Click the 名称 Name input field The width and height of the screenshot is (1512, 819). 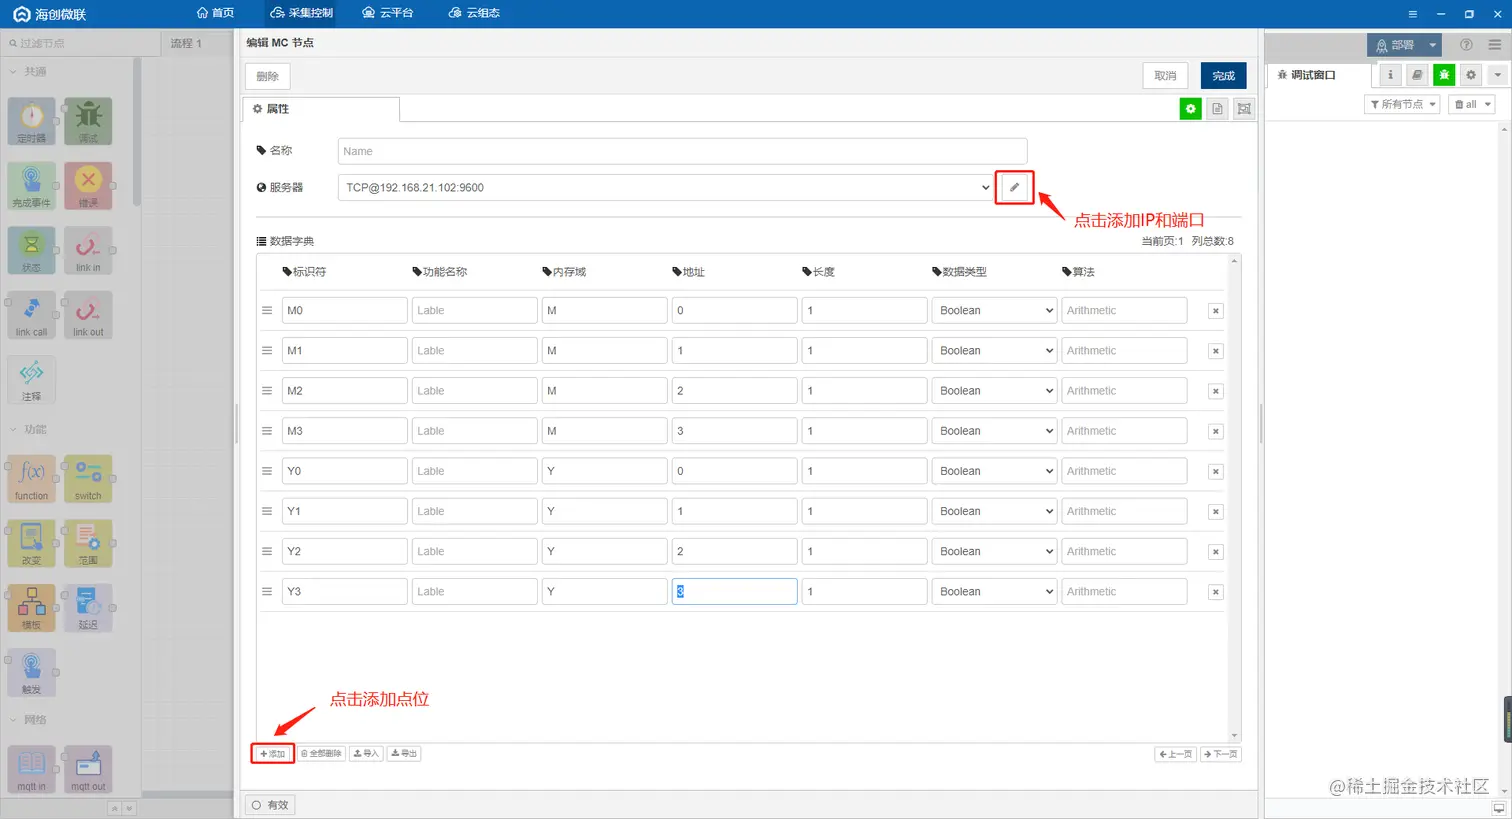(x=682, y=151)
